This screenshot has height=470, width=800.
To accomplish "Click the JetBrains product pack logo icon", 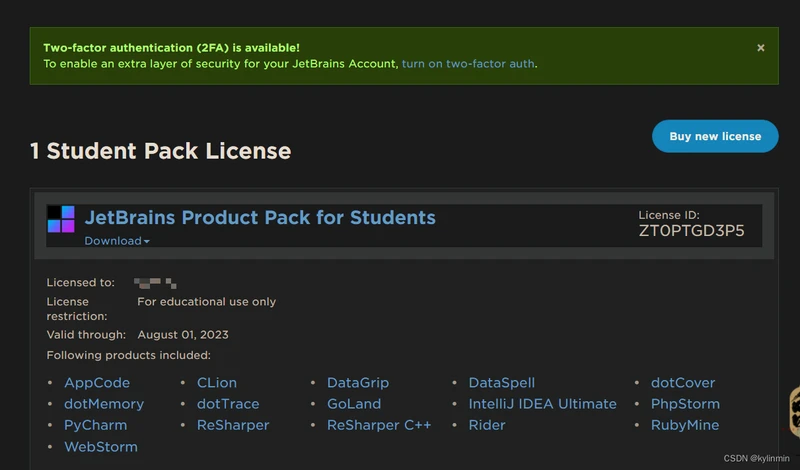I will point(61,219).
